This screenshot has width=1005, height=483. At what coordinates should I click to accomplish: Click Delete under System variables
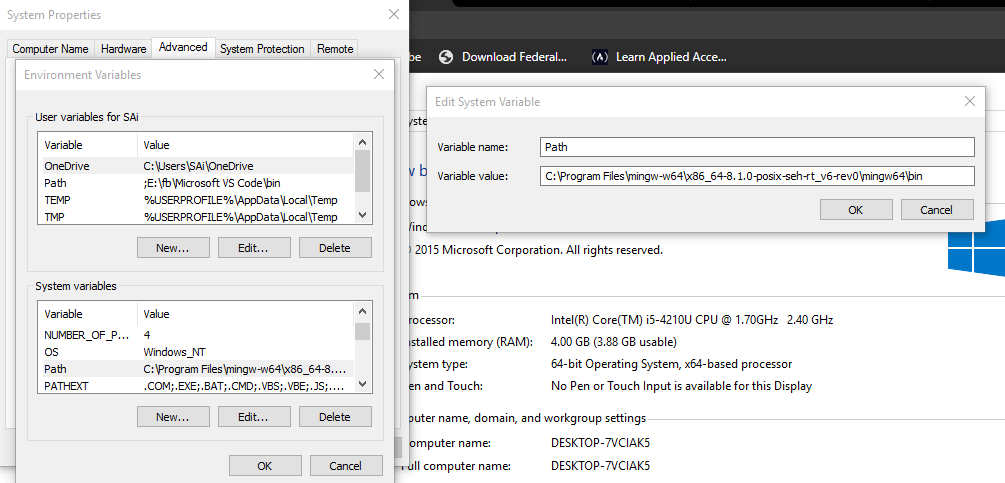(x=335, y=417)
